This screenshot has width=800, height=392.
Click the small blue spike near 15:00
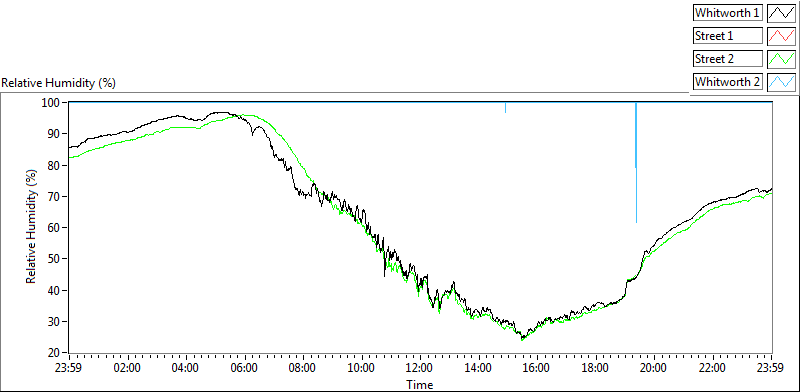coord(505,107)
